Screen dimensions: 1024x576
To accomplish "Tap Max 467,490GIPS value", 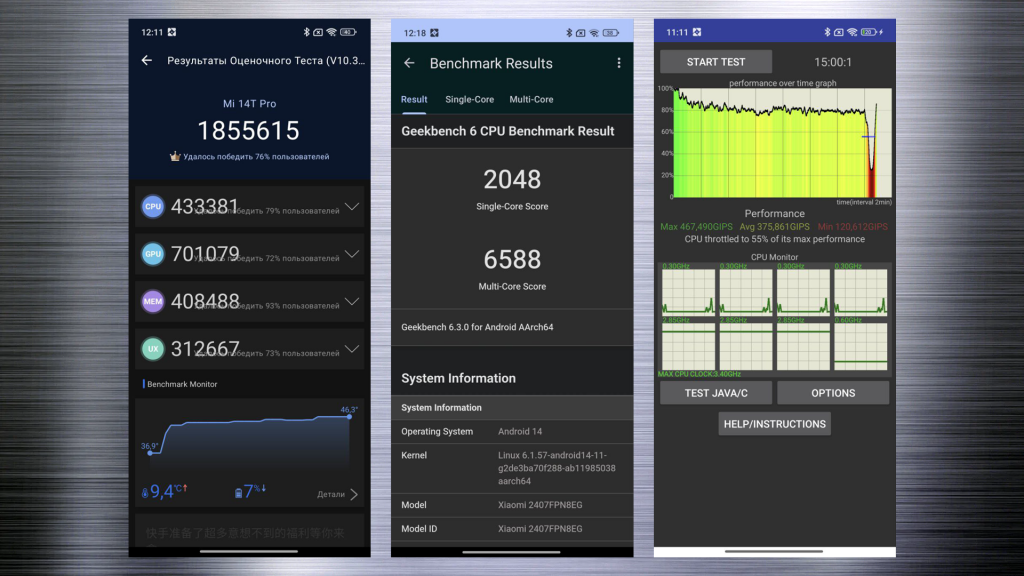I will [x=696, y=227].
